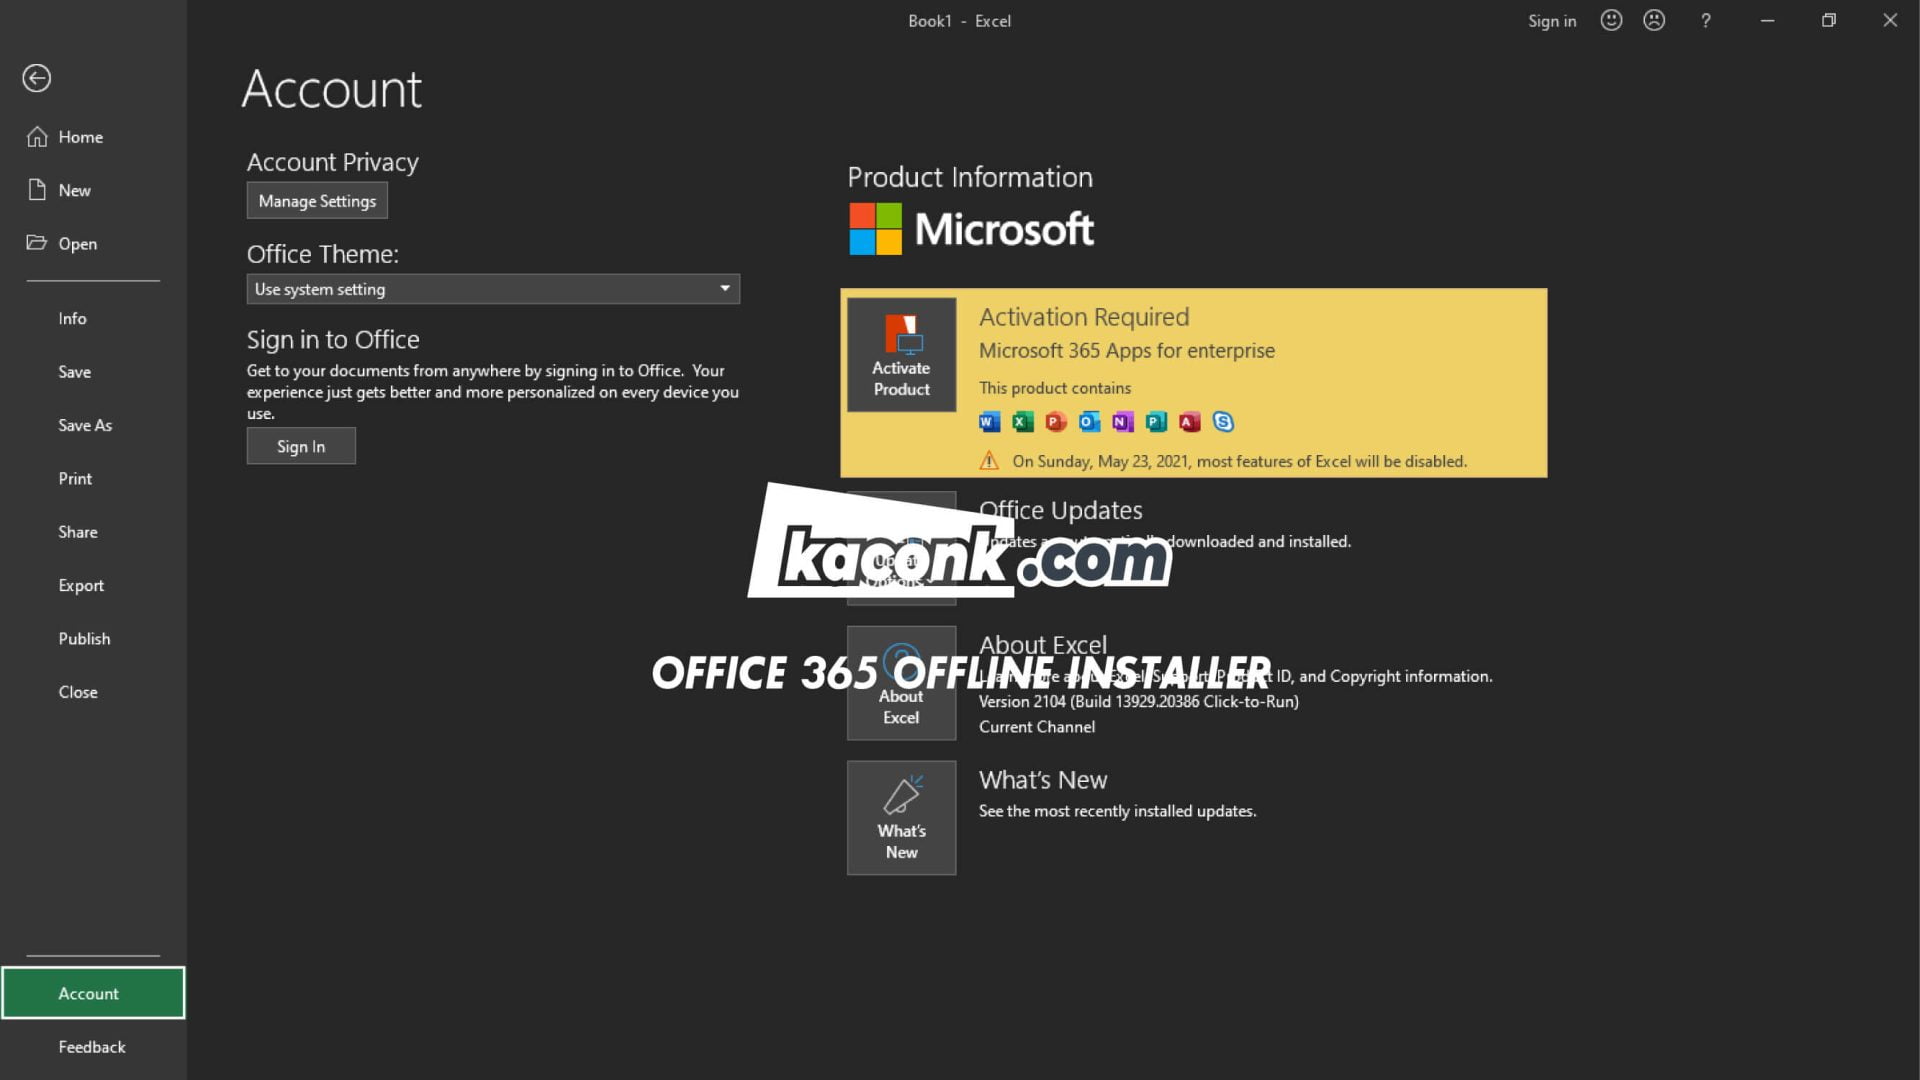This screenshot has width=1920, height=1080.
Task: Click the smiley feedback icon in title bar
Action: (x=1610, y=20)
